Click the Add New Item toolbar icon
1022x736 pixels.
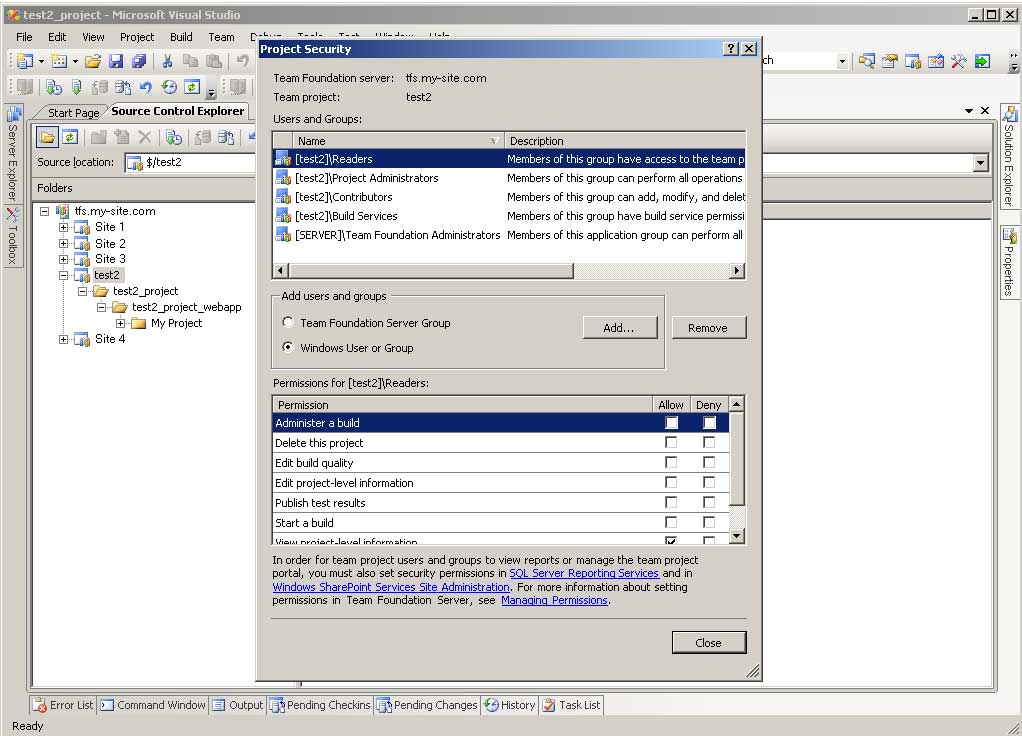click(59, 61)
